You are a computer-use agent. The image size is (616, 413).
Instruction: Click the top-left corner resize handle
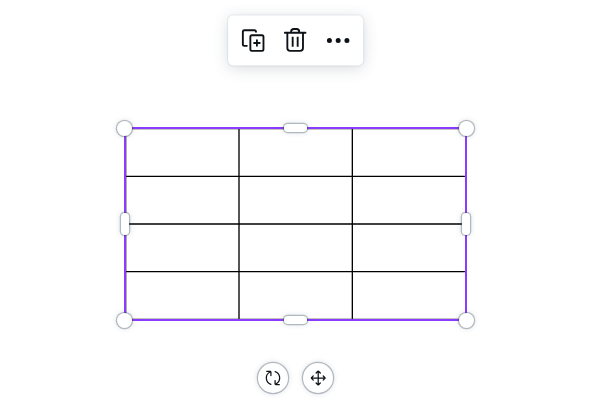[125, 128]
